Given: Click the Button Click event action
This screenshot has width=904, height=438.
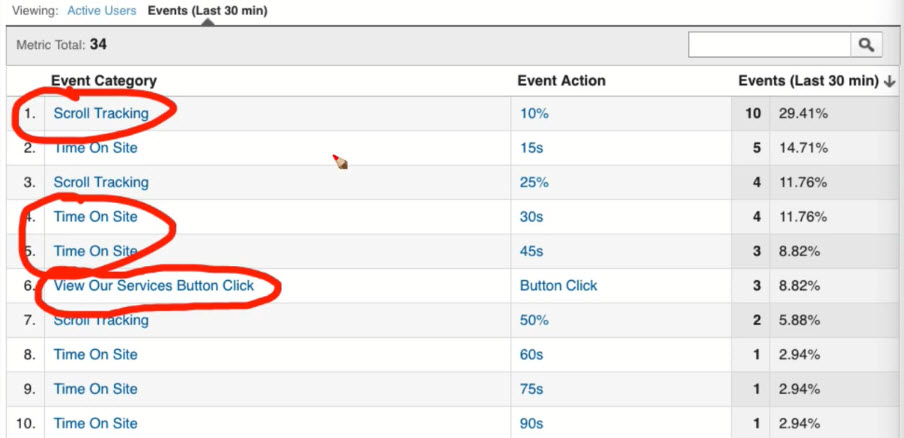Looking at the screenshot, I should point(558,285).
